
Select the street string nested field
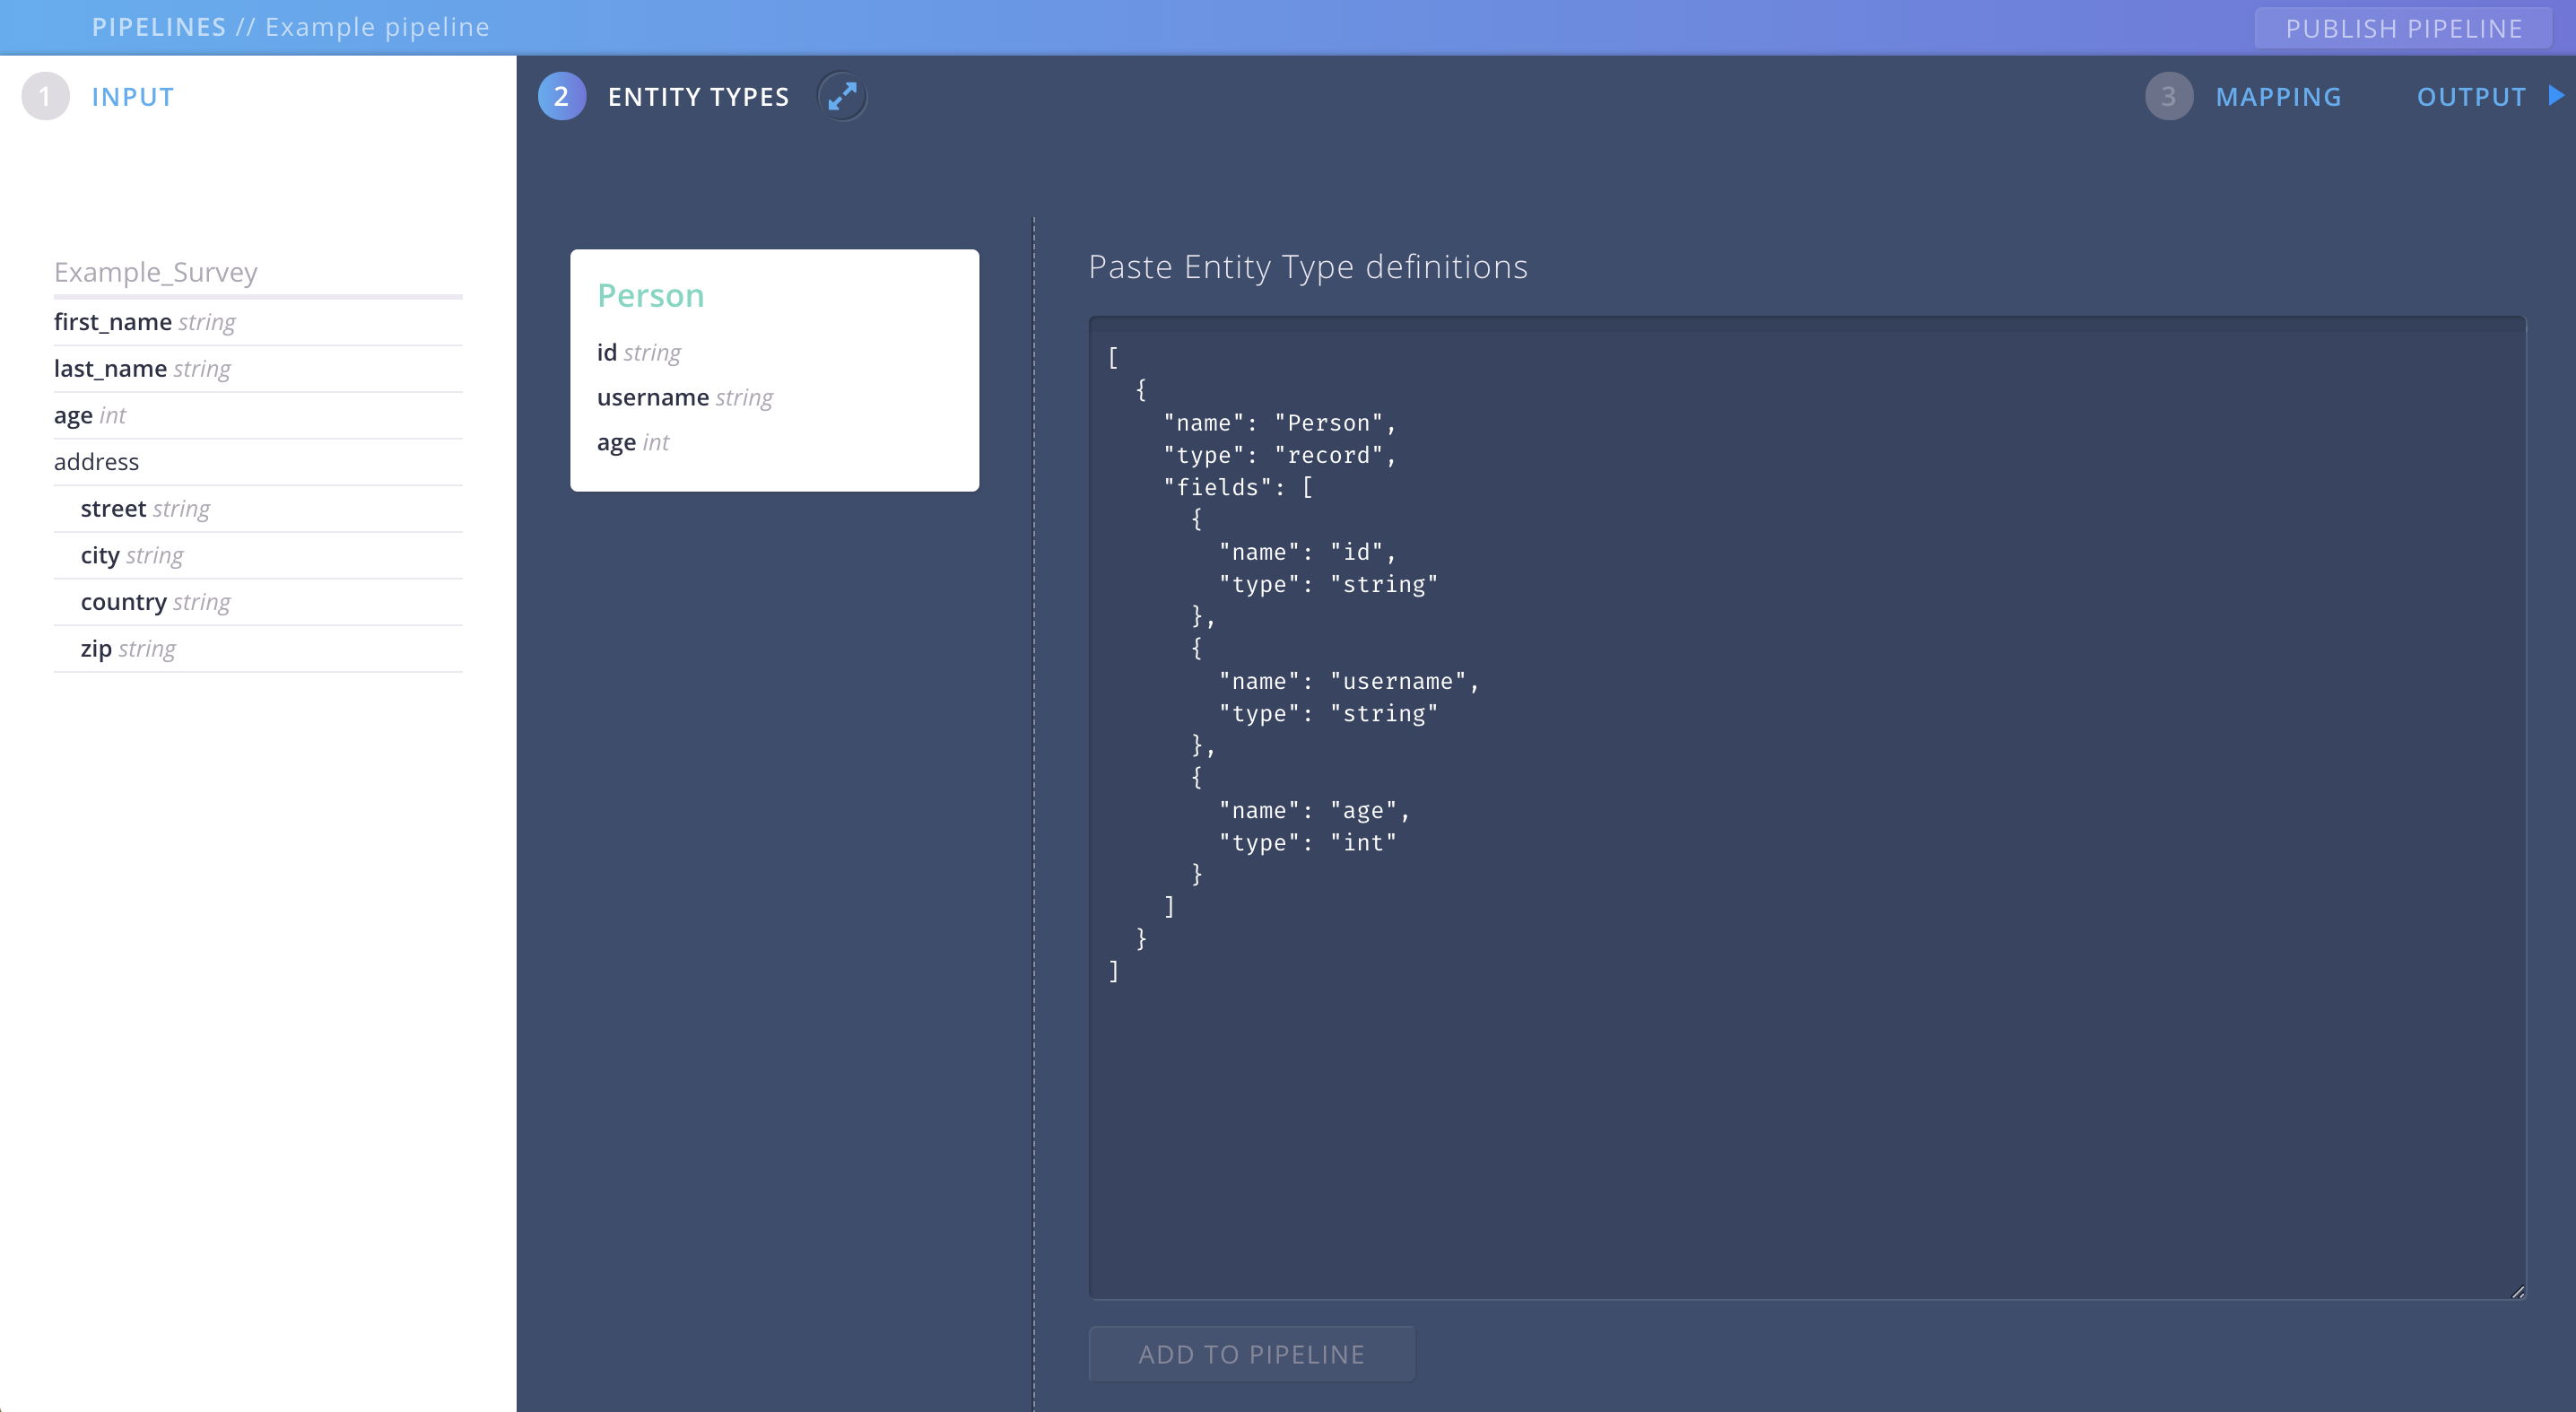click(144, 506)
